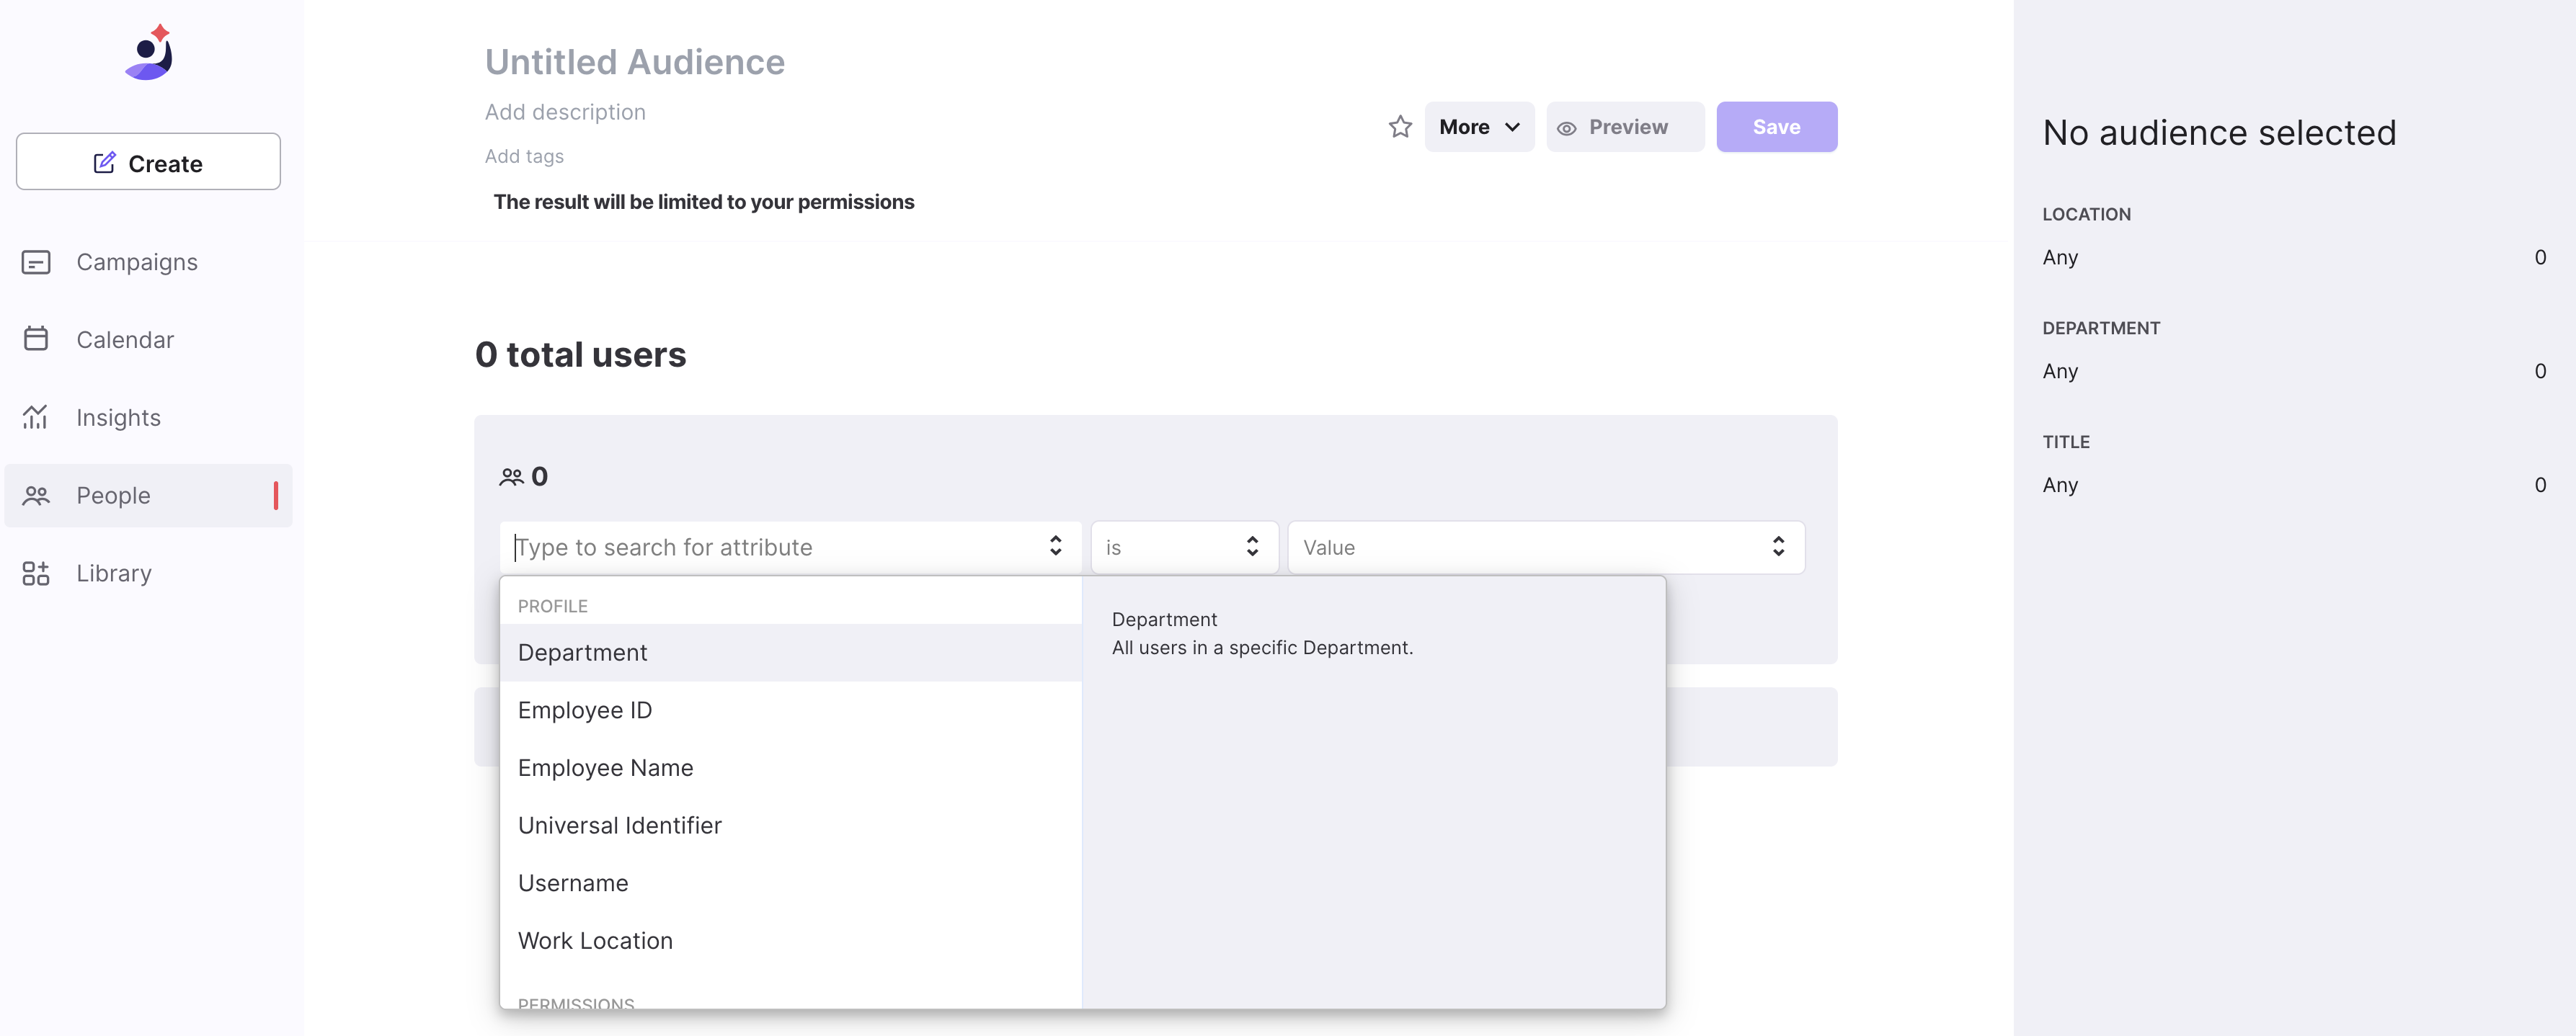Viewport: 2576px width, 1036px height.
Task: Edit the Untitled Audience title
Action: pyautogui.click(x=635, y=62)
